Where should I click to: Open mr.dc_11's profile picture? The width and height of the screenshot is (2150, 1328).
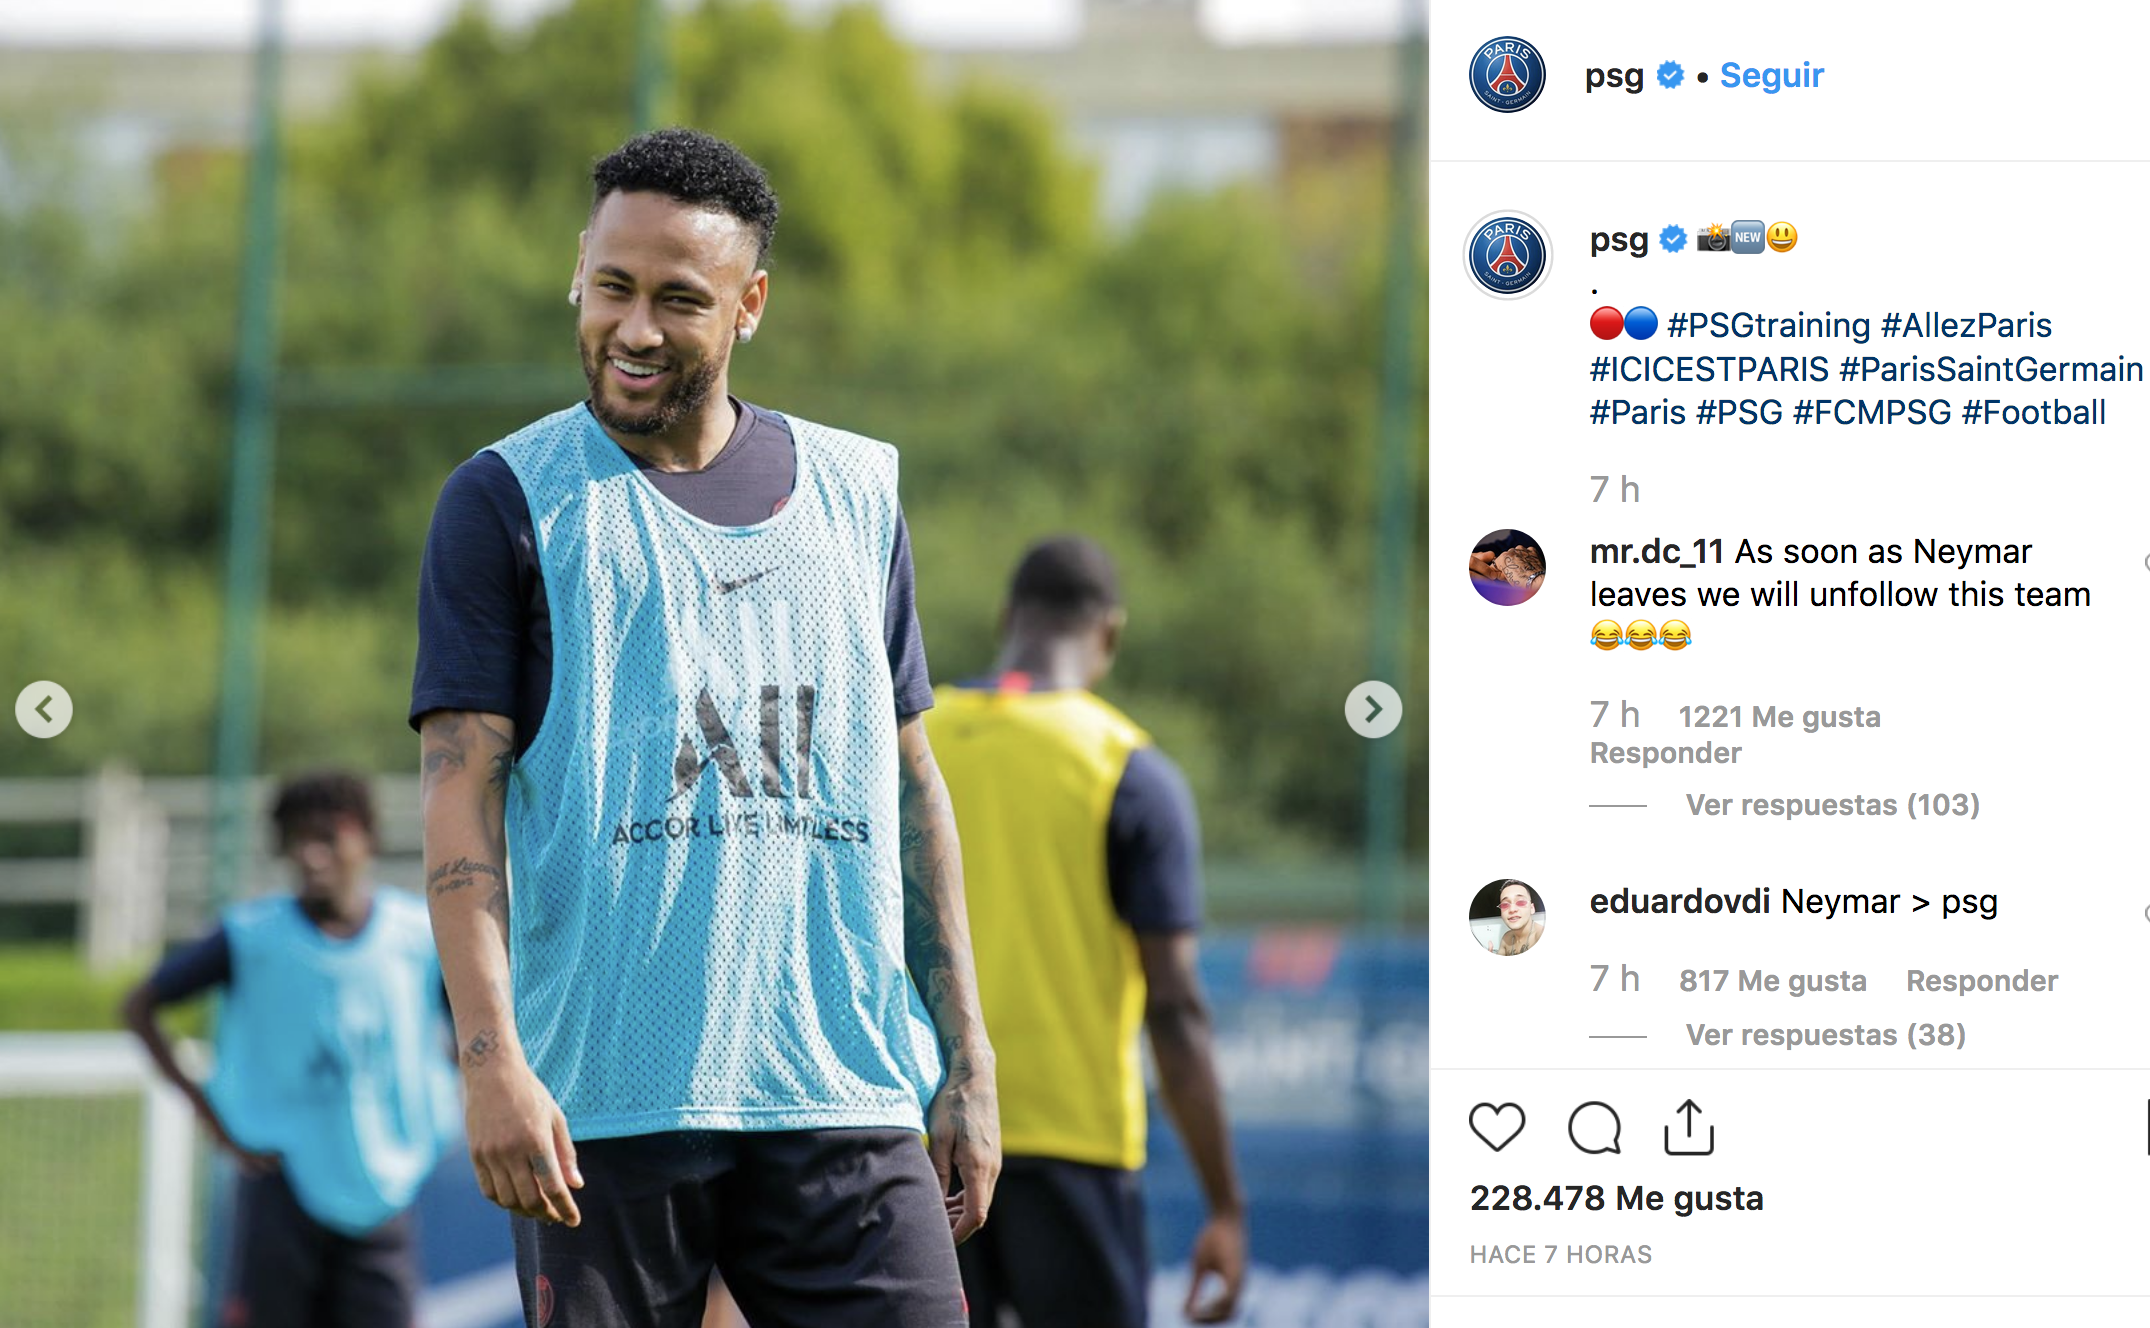[x=1507, y=568]
